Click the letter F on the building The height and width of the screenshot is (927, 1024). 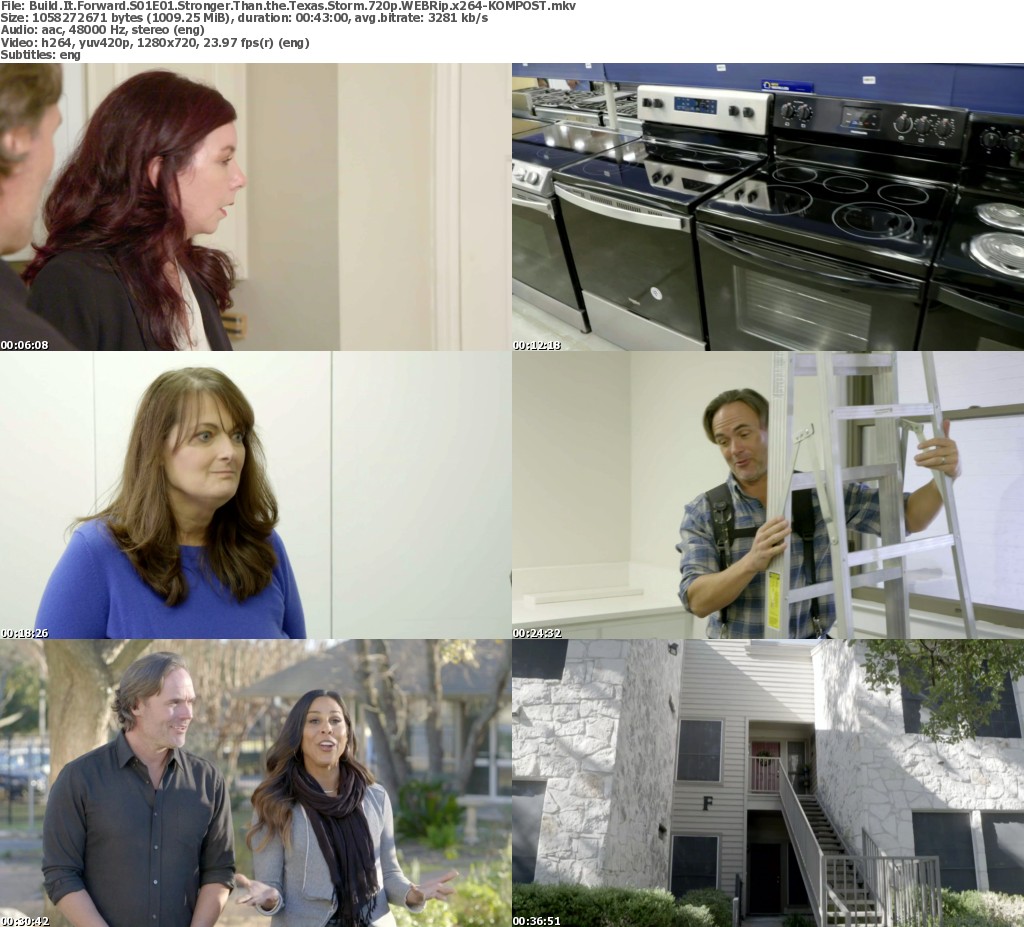(x=708, y=803)
